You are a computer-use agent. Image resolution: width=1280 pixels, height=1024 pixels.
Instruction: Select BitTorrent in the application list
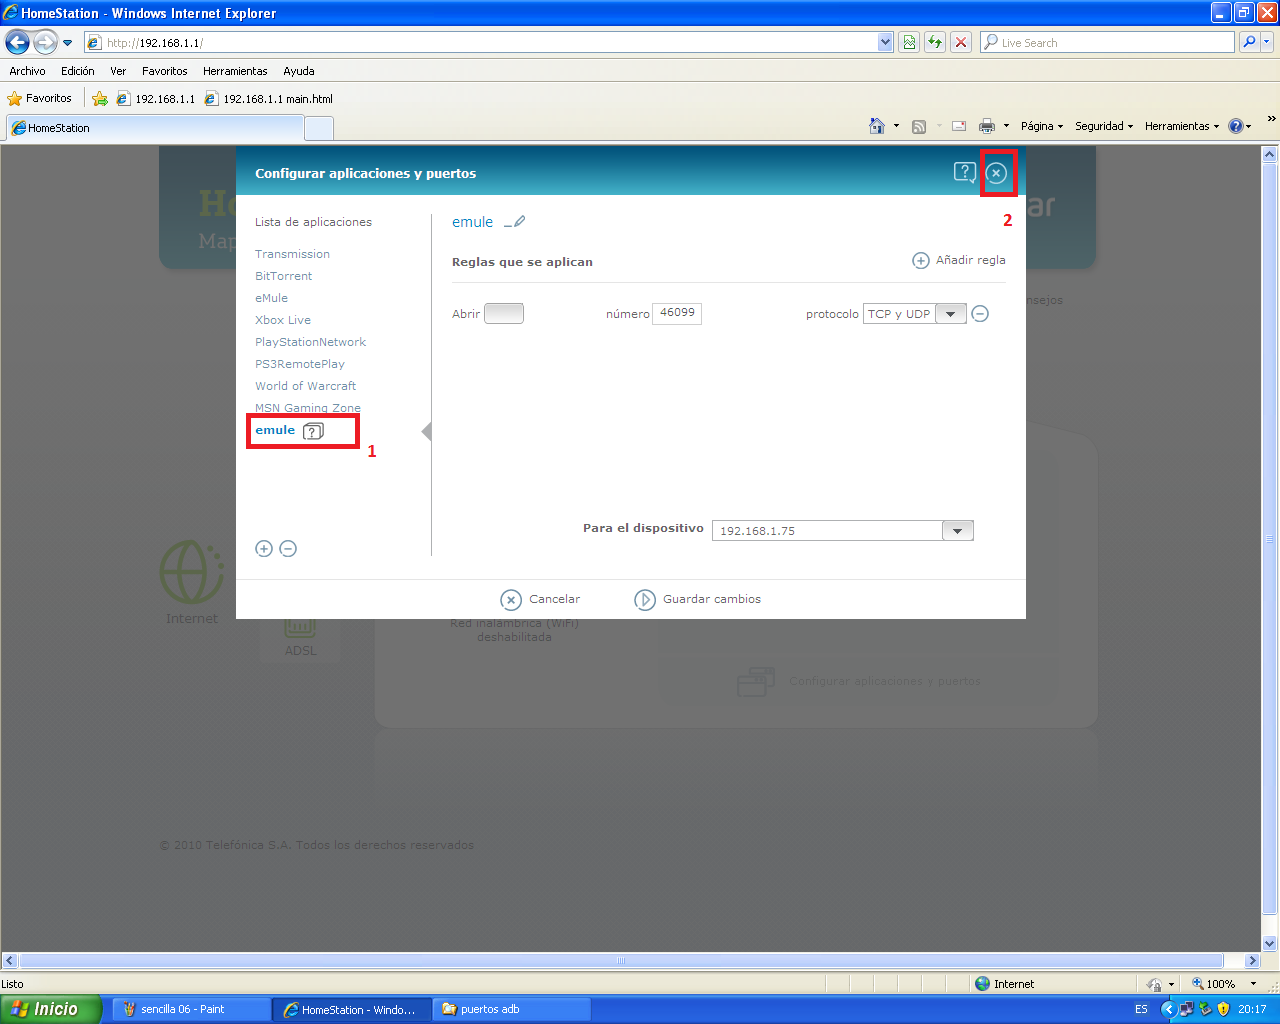point(283,276)
